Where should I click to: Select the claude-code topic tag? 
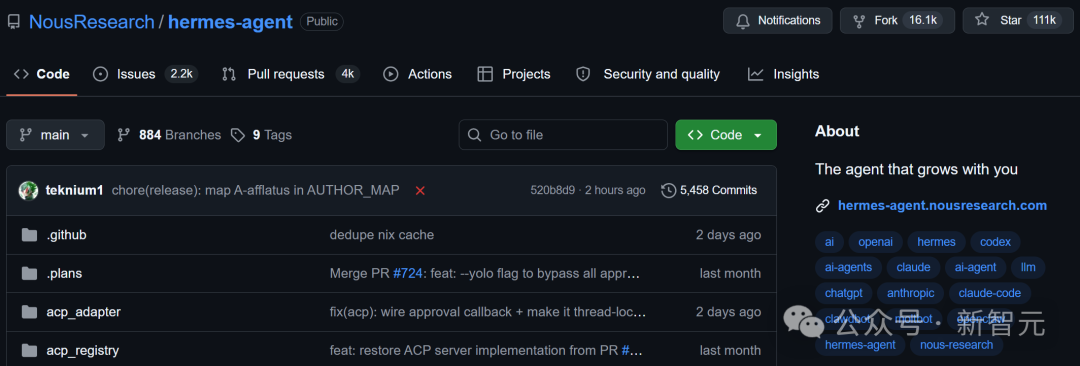point(990,293)
